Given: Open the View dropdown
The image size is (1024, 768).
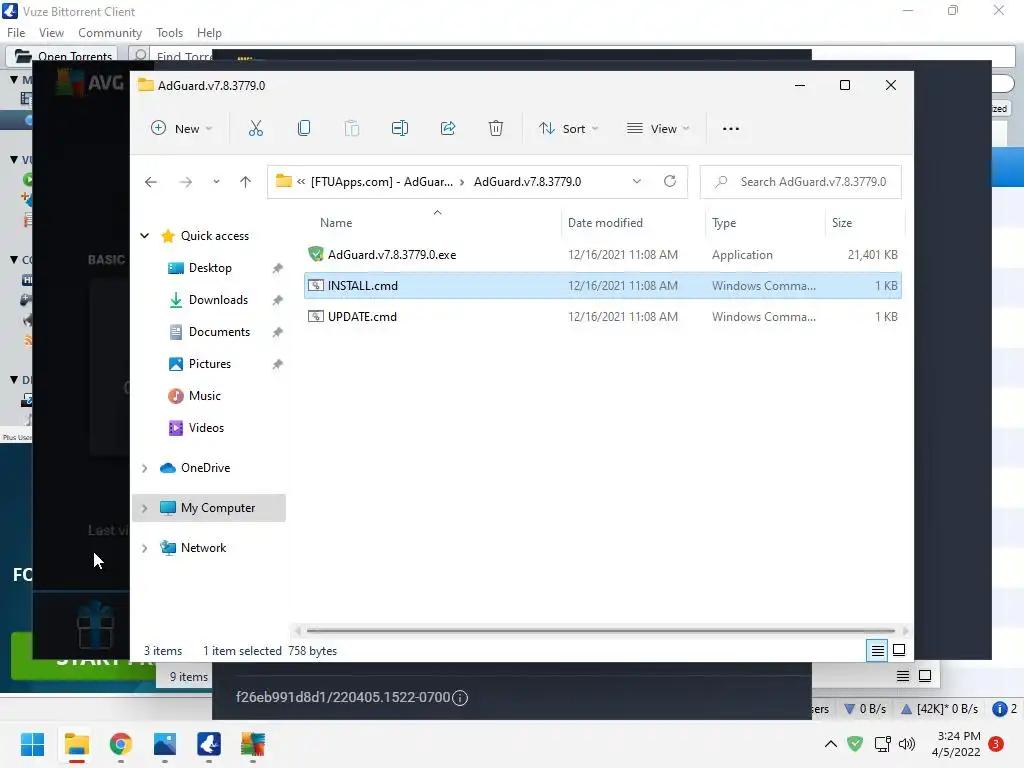Looking at the screenshot, I should [x=658, y=129].
